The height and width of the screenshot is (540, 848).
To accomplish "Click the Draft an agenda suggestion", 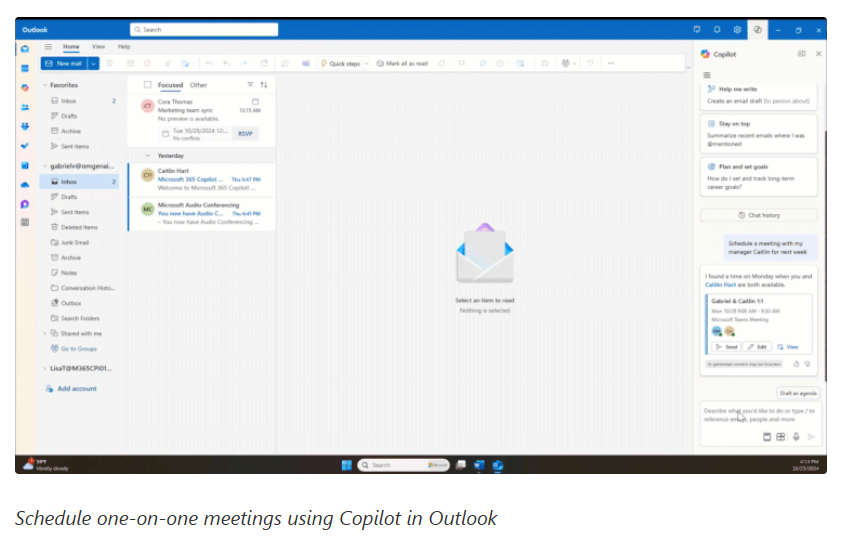I will tap(798, 393).
